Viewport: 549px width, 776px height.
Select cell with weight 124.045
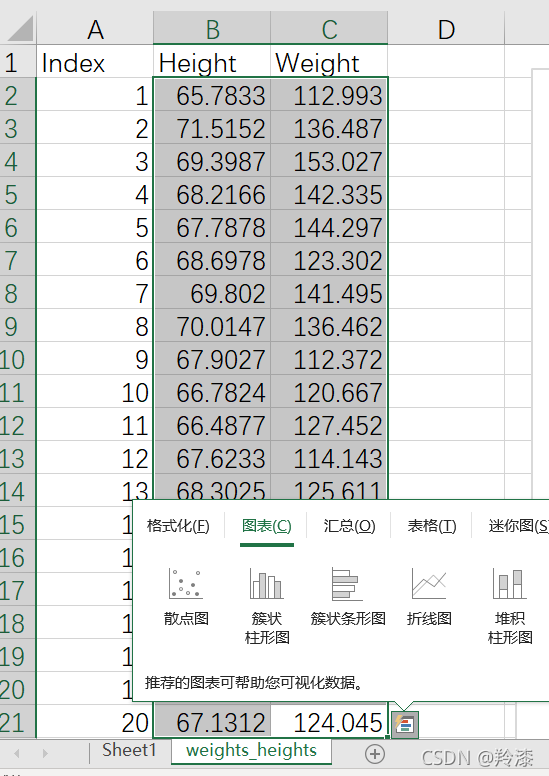tap(329, 722)
